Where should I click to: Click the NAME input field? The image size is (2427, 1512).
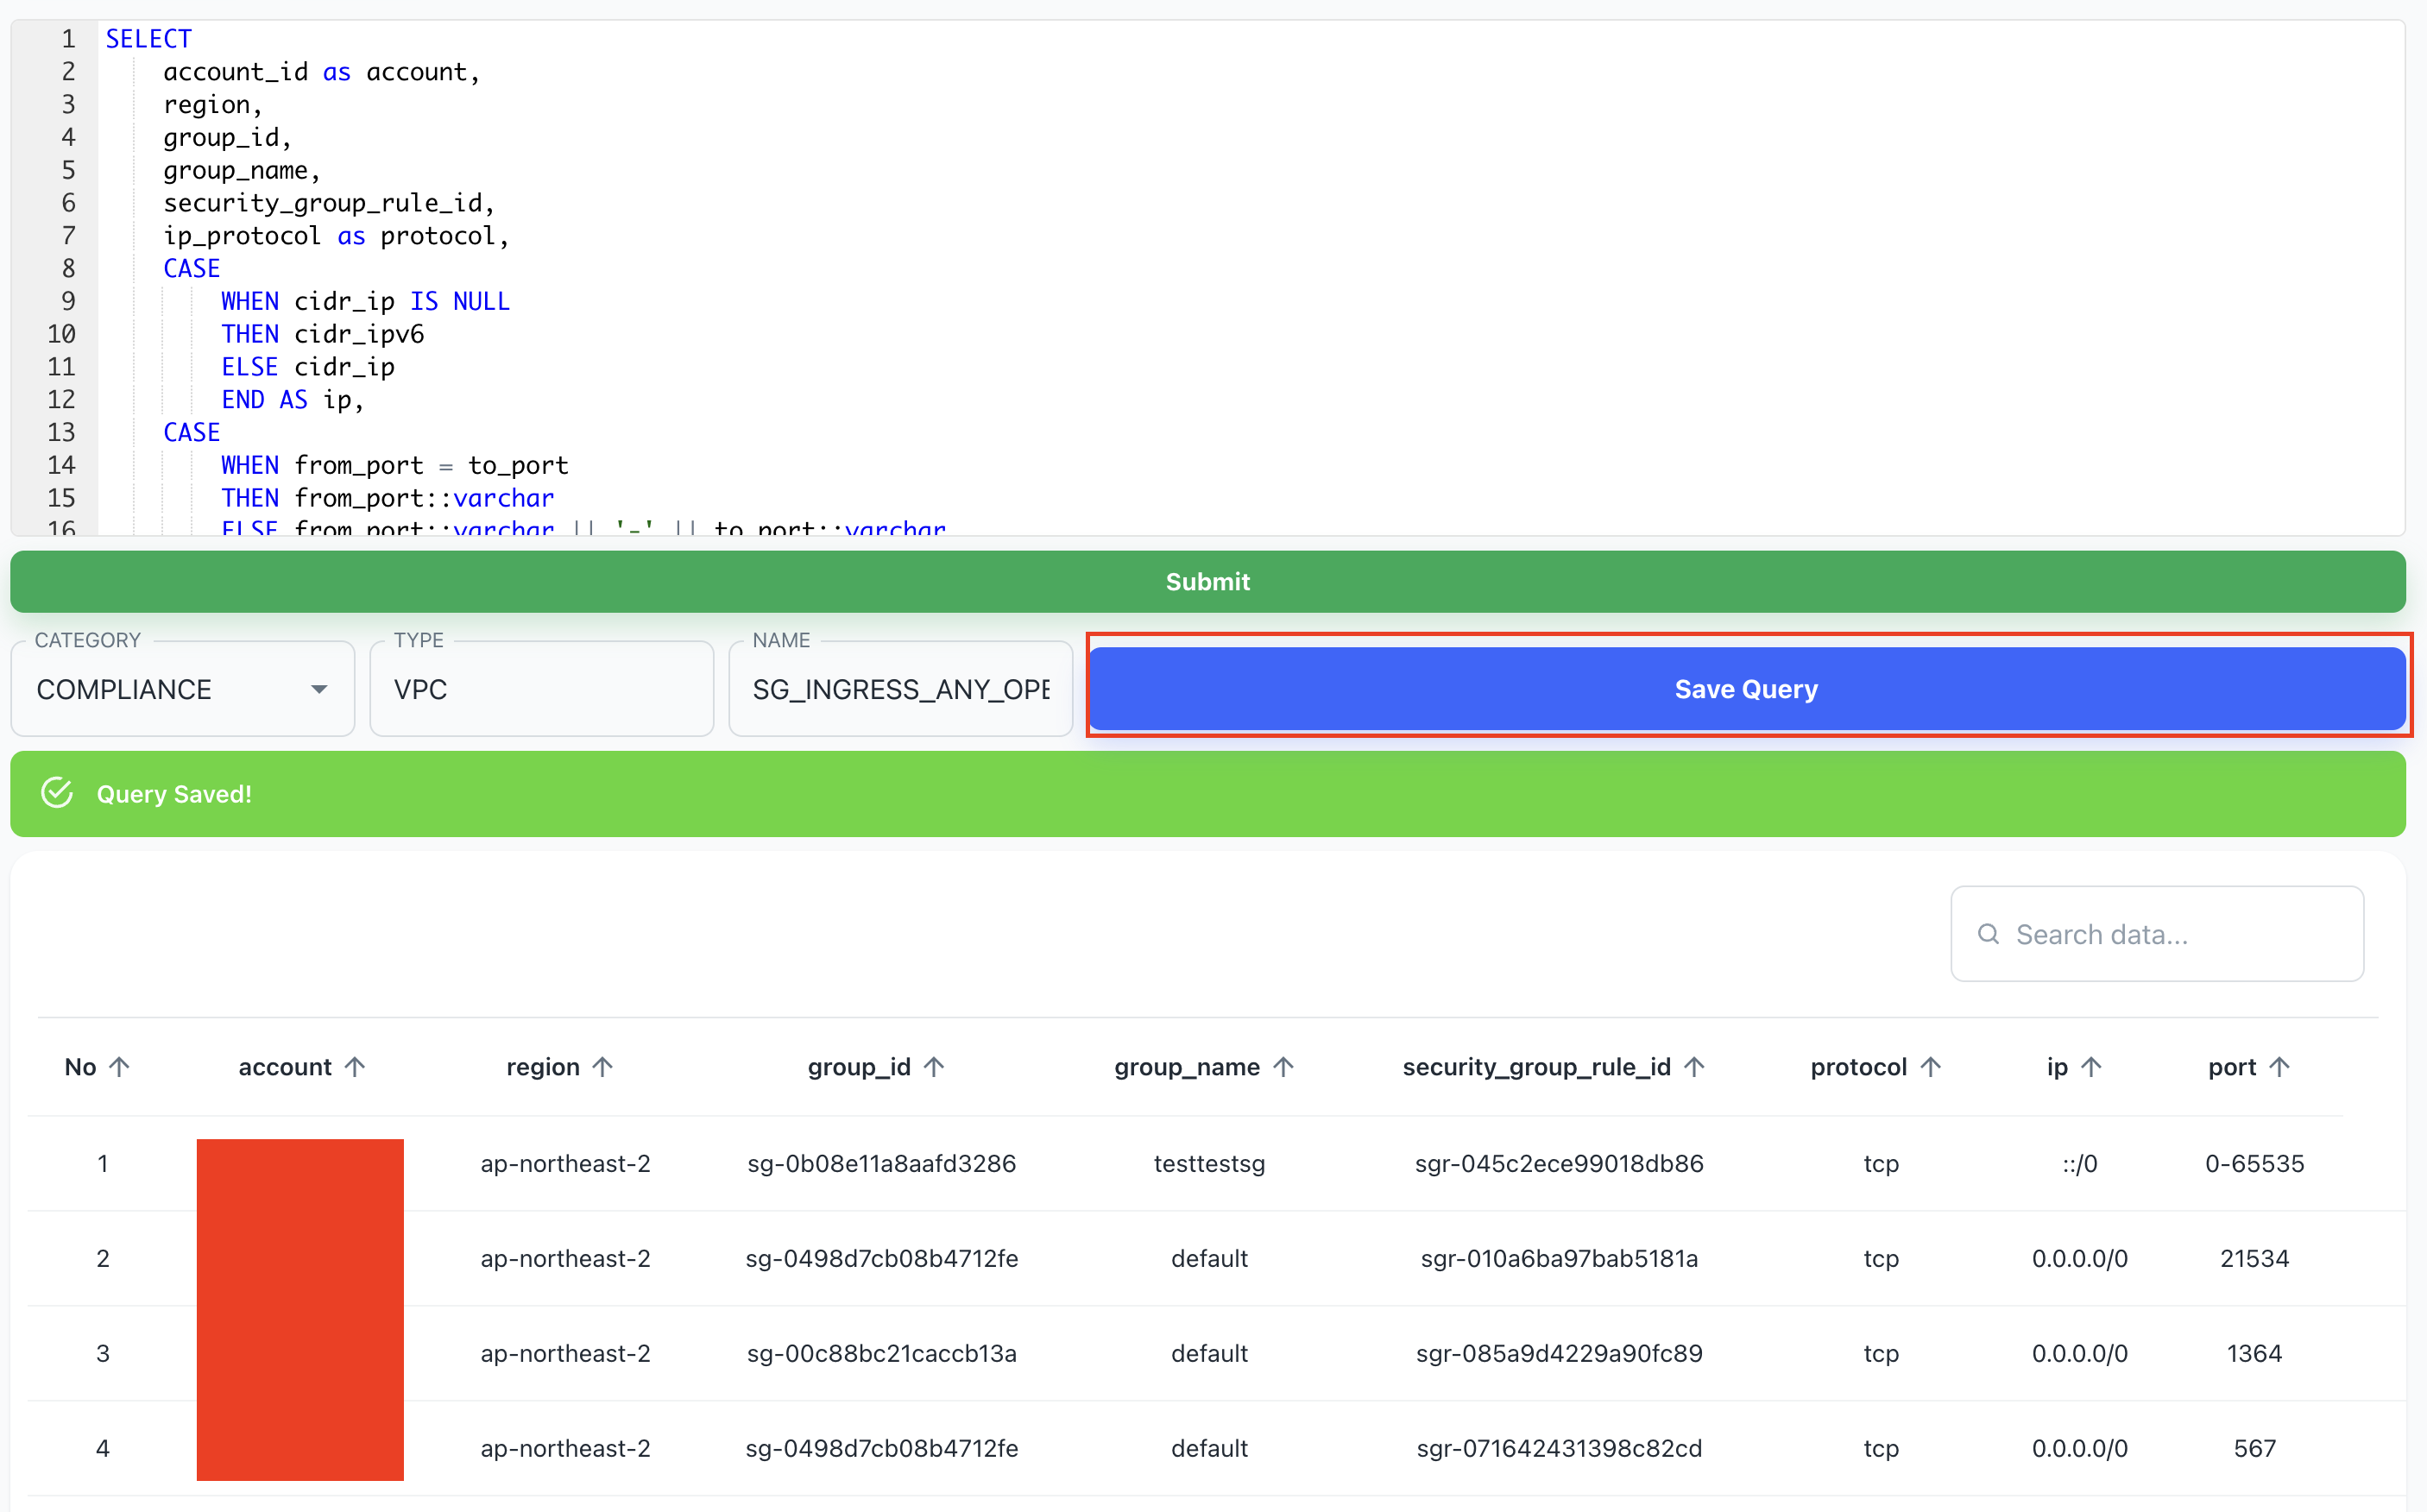[x=900, y=689]
